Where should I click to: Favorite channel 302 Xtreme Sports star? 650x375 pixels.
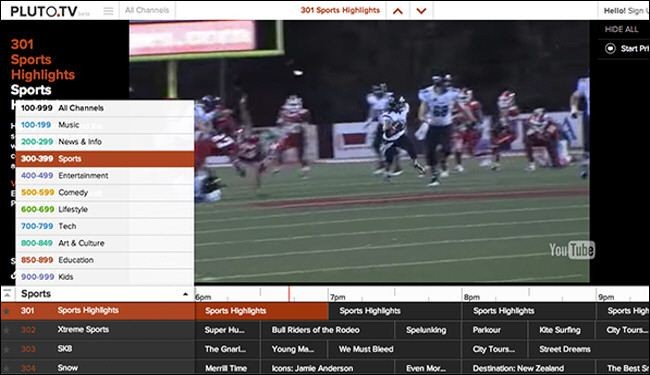point(6,330)
